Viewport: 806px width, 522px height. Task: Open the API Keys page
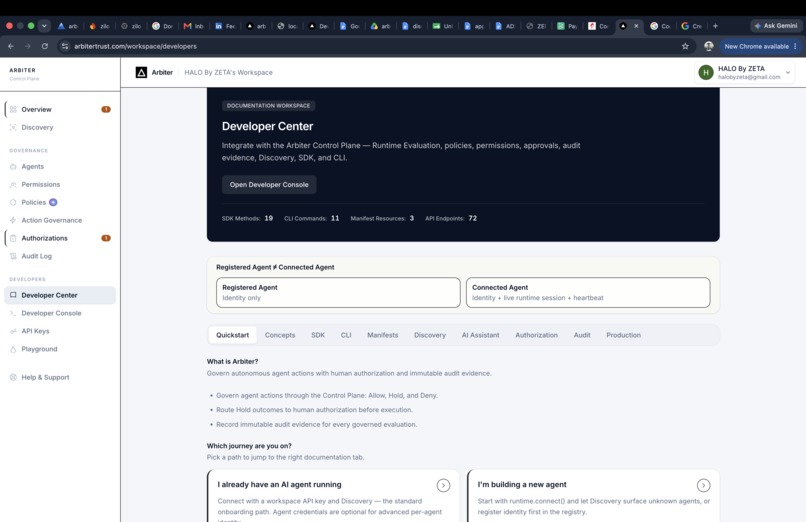point(60,331)
